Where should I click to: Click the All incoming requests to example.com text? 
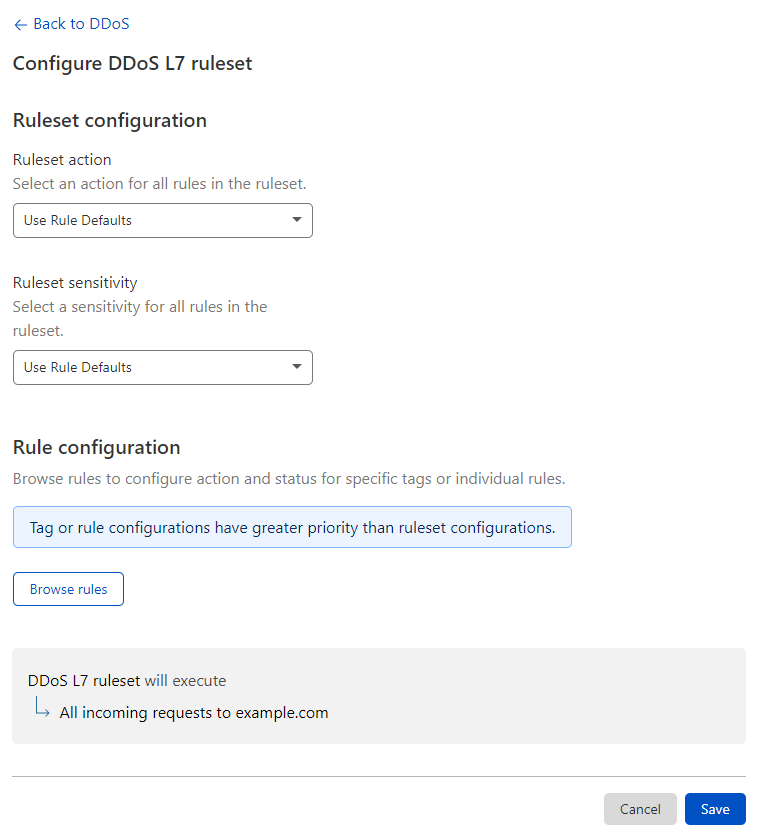[194, 712]
